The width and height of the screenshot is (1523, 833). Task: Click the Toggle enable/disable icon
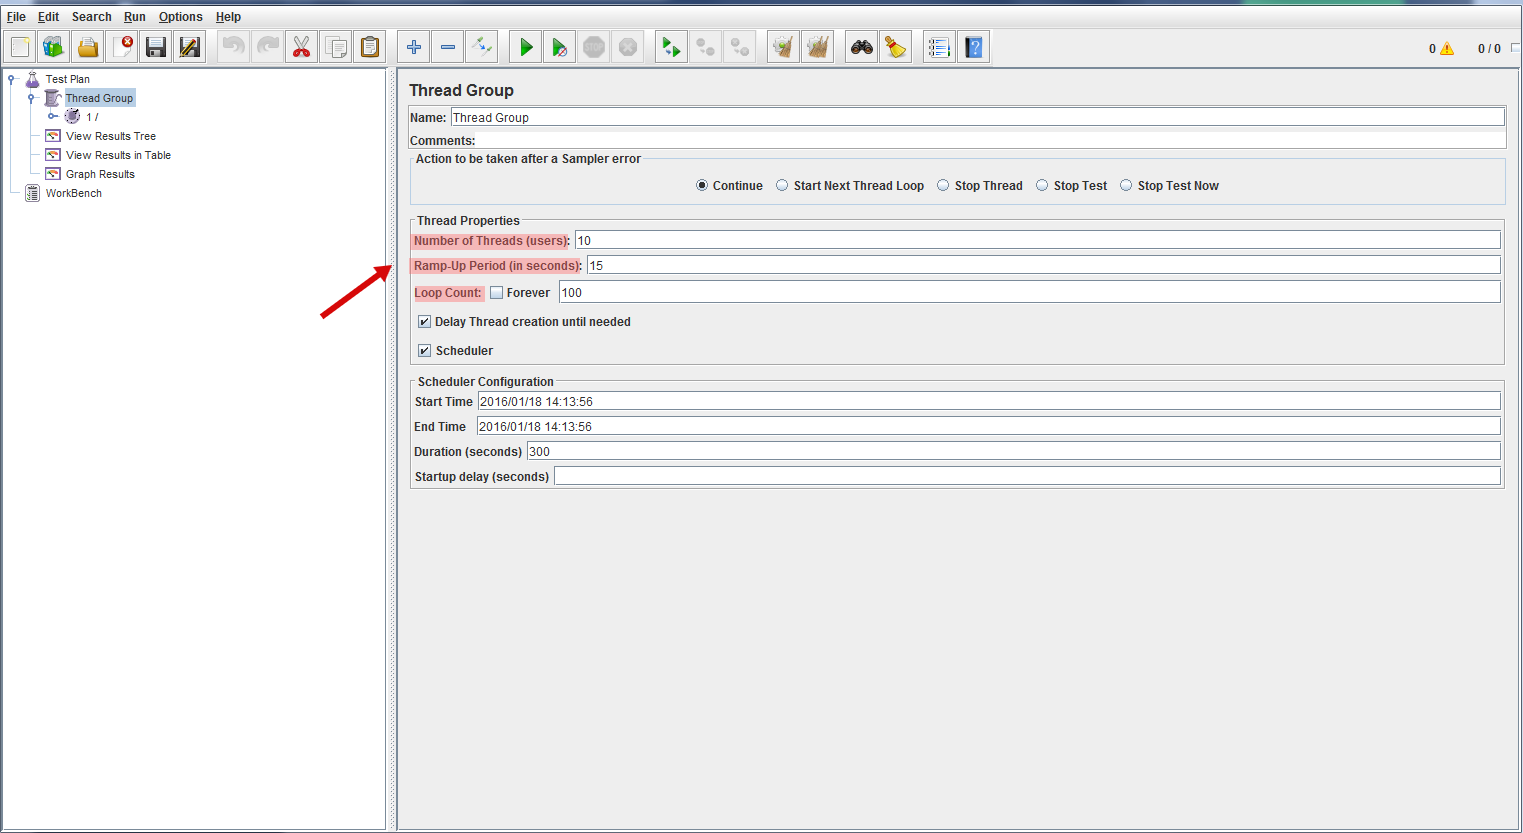(482, 47)
